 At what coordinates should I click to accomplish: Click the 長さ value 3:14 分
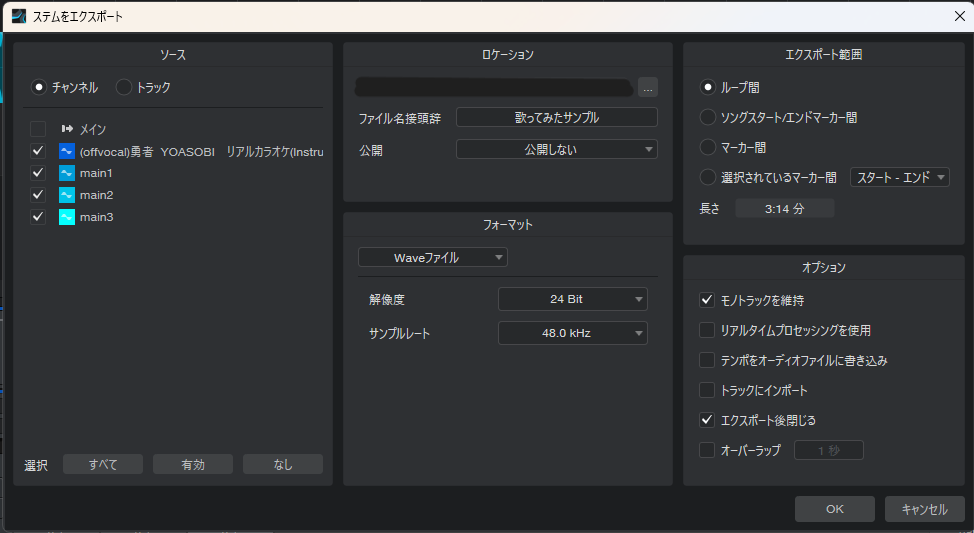pos(785,209)
